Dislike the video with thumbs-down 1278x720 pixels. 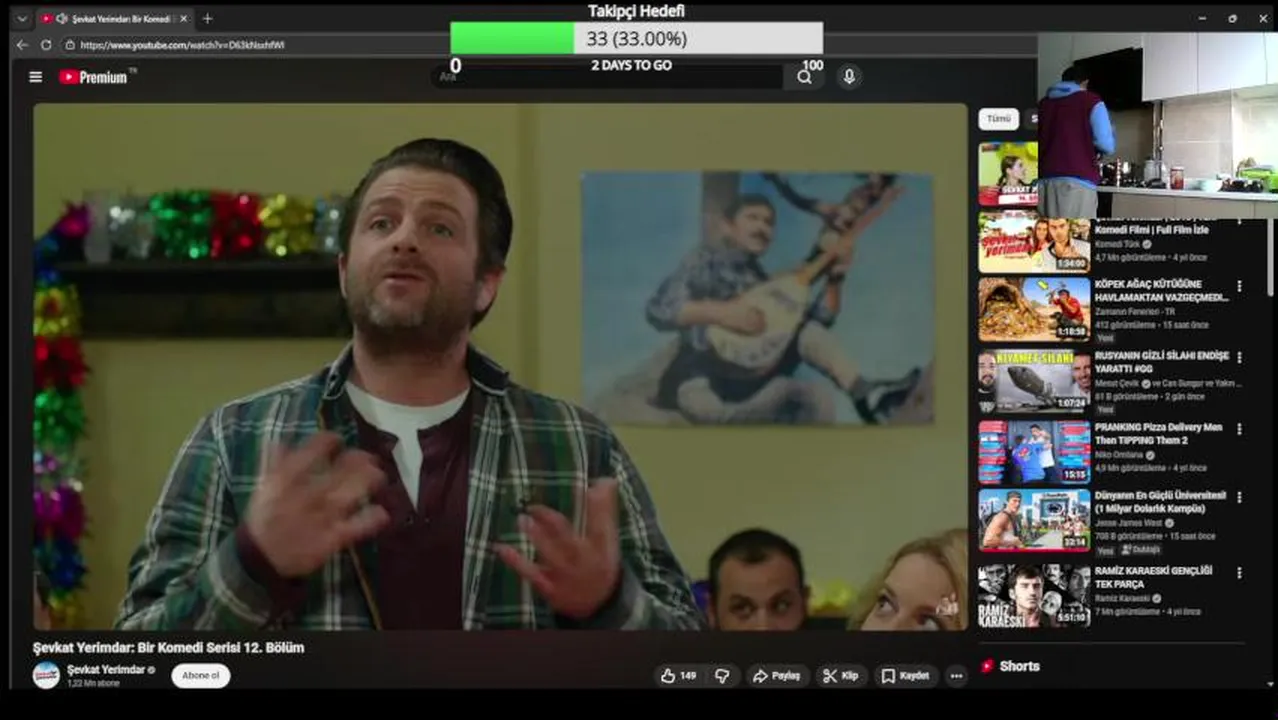tap(722, 676)
